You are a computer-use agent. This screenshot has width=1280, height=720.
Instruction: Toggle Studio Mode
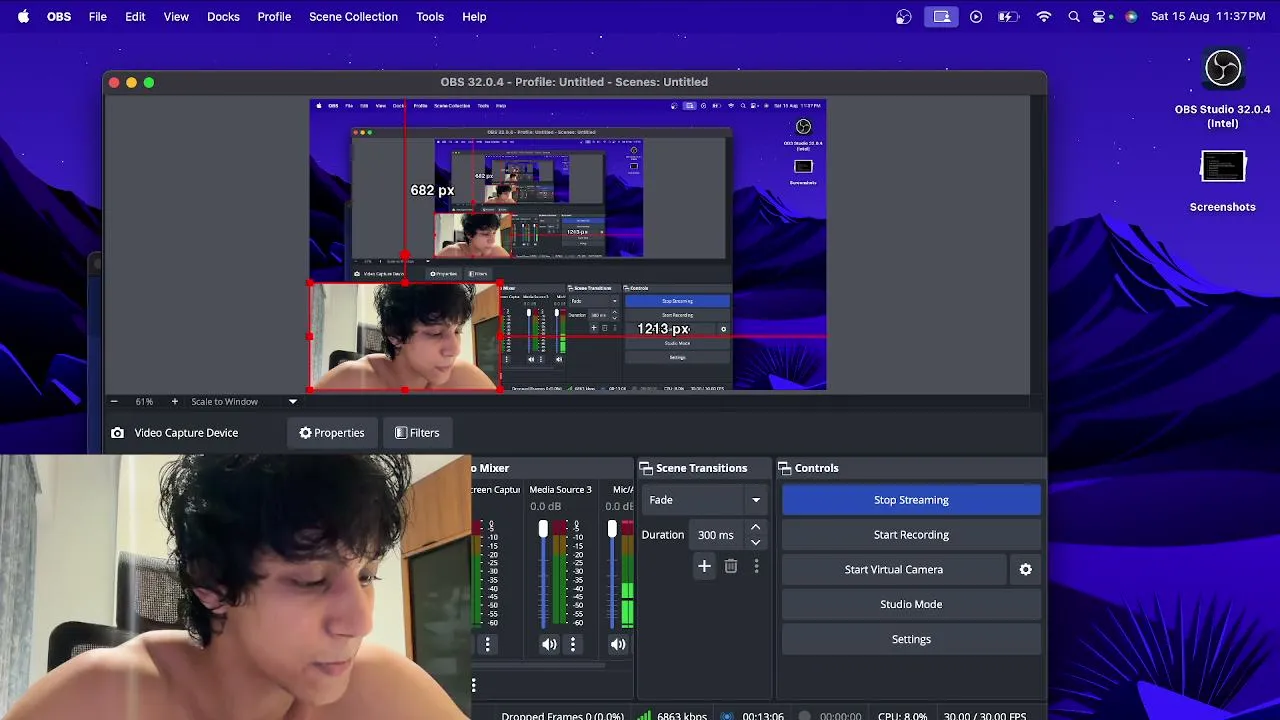911,604
